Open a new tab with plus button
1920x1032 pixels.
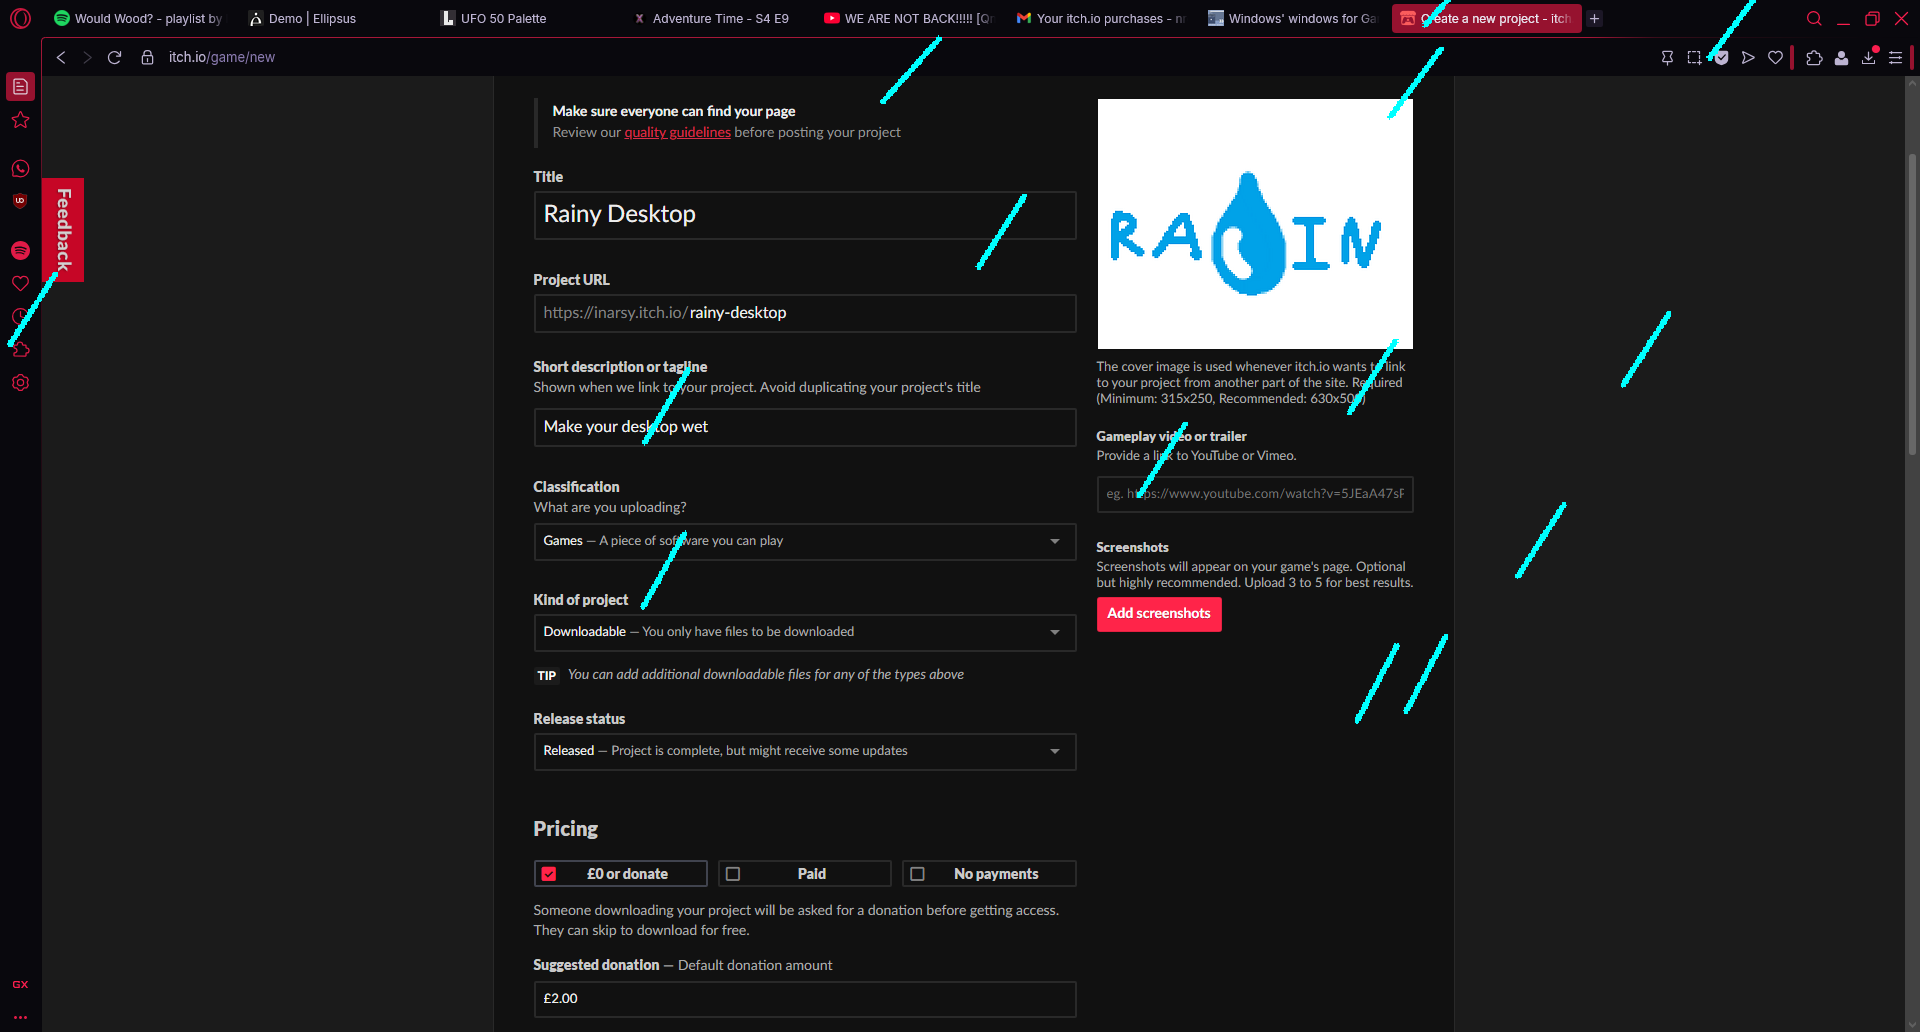pos(1595,18)
